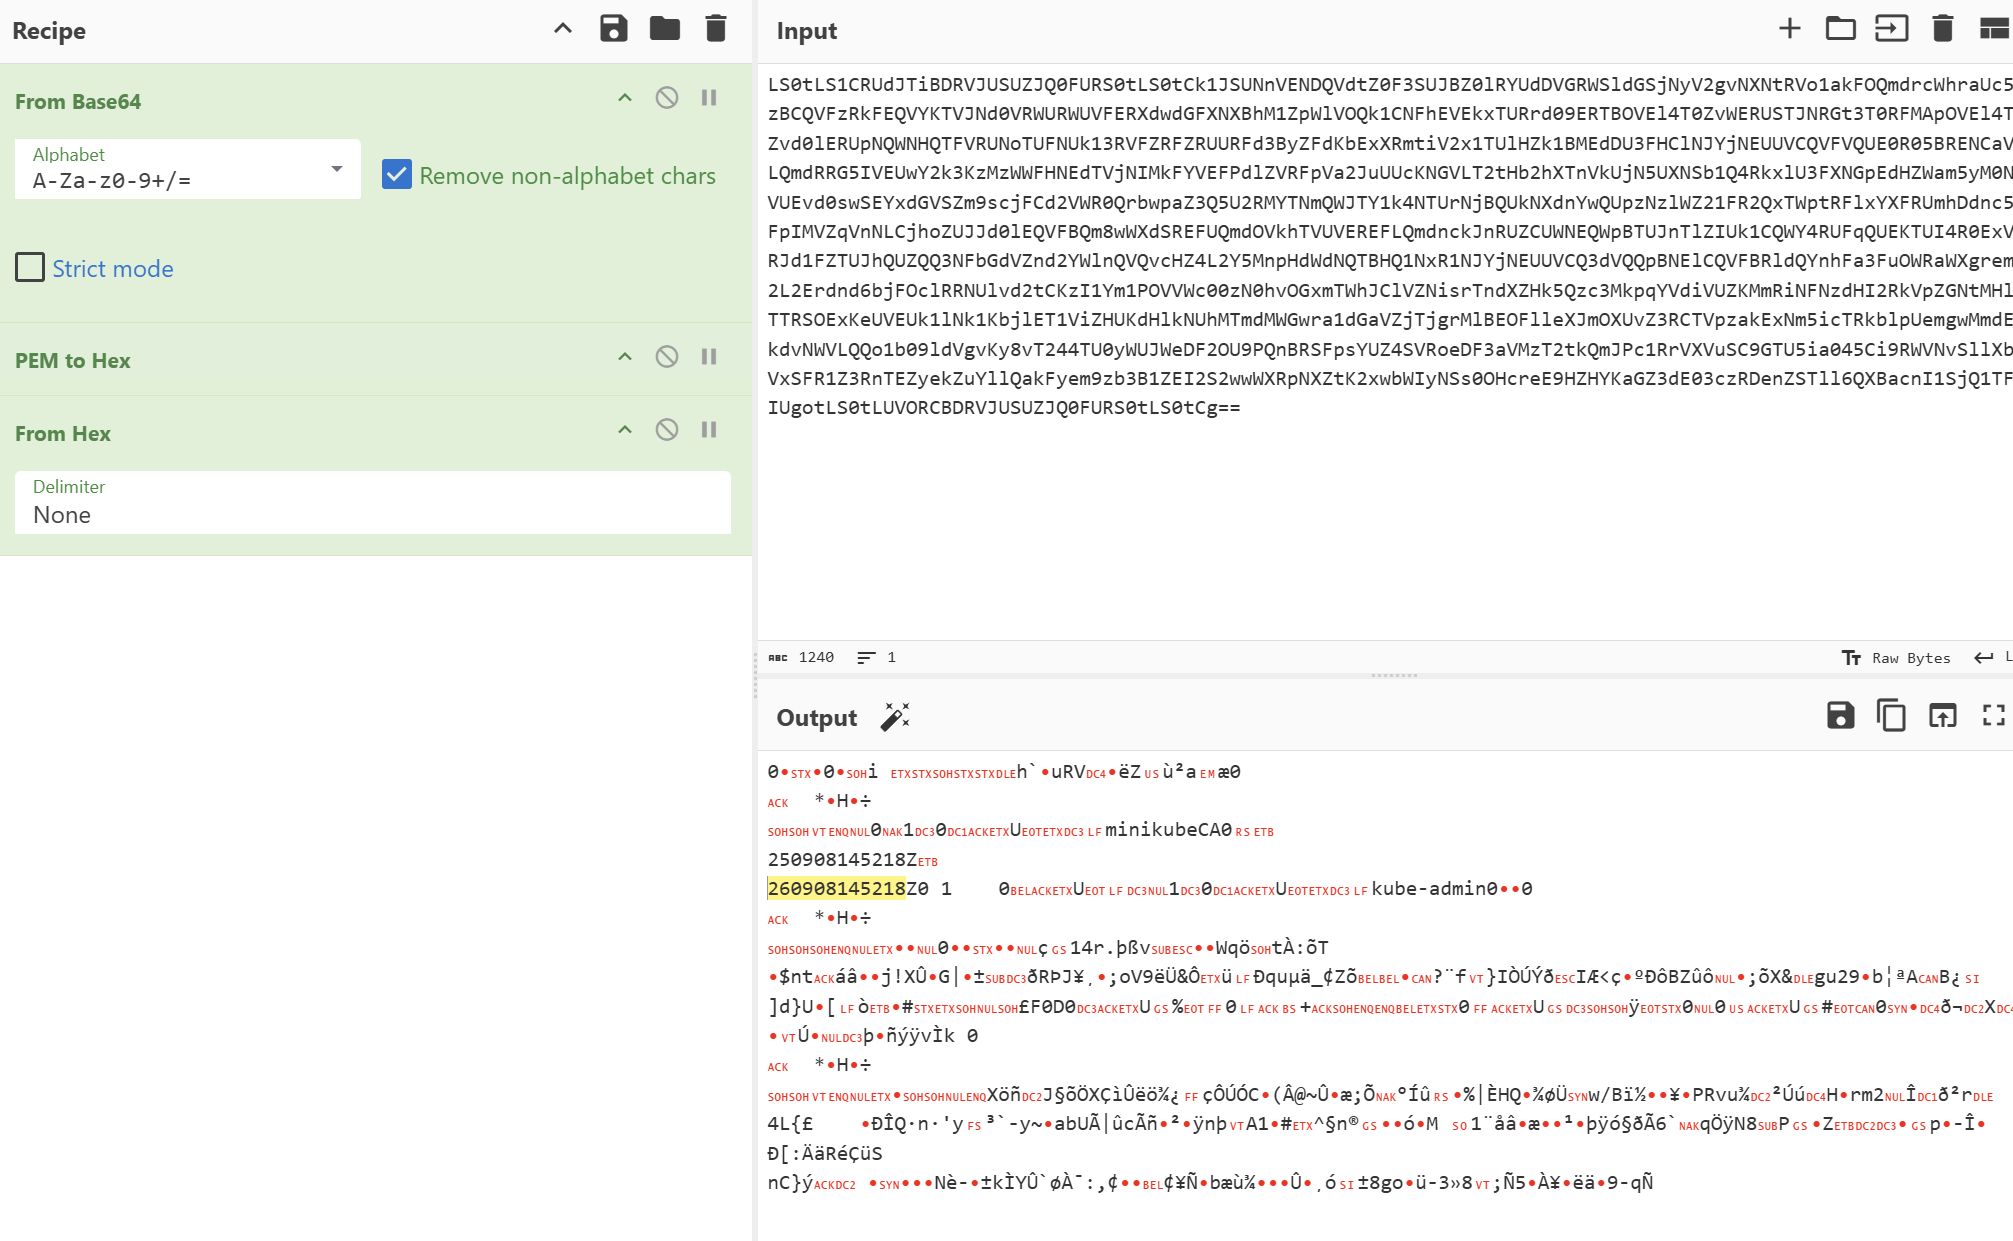Disable the PEM to Hex operation
Viewport: 2013px width, 1241px height.
point(666,357)
